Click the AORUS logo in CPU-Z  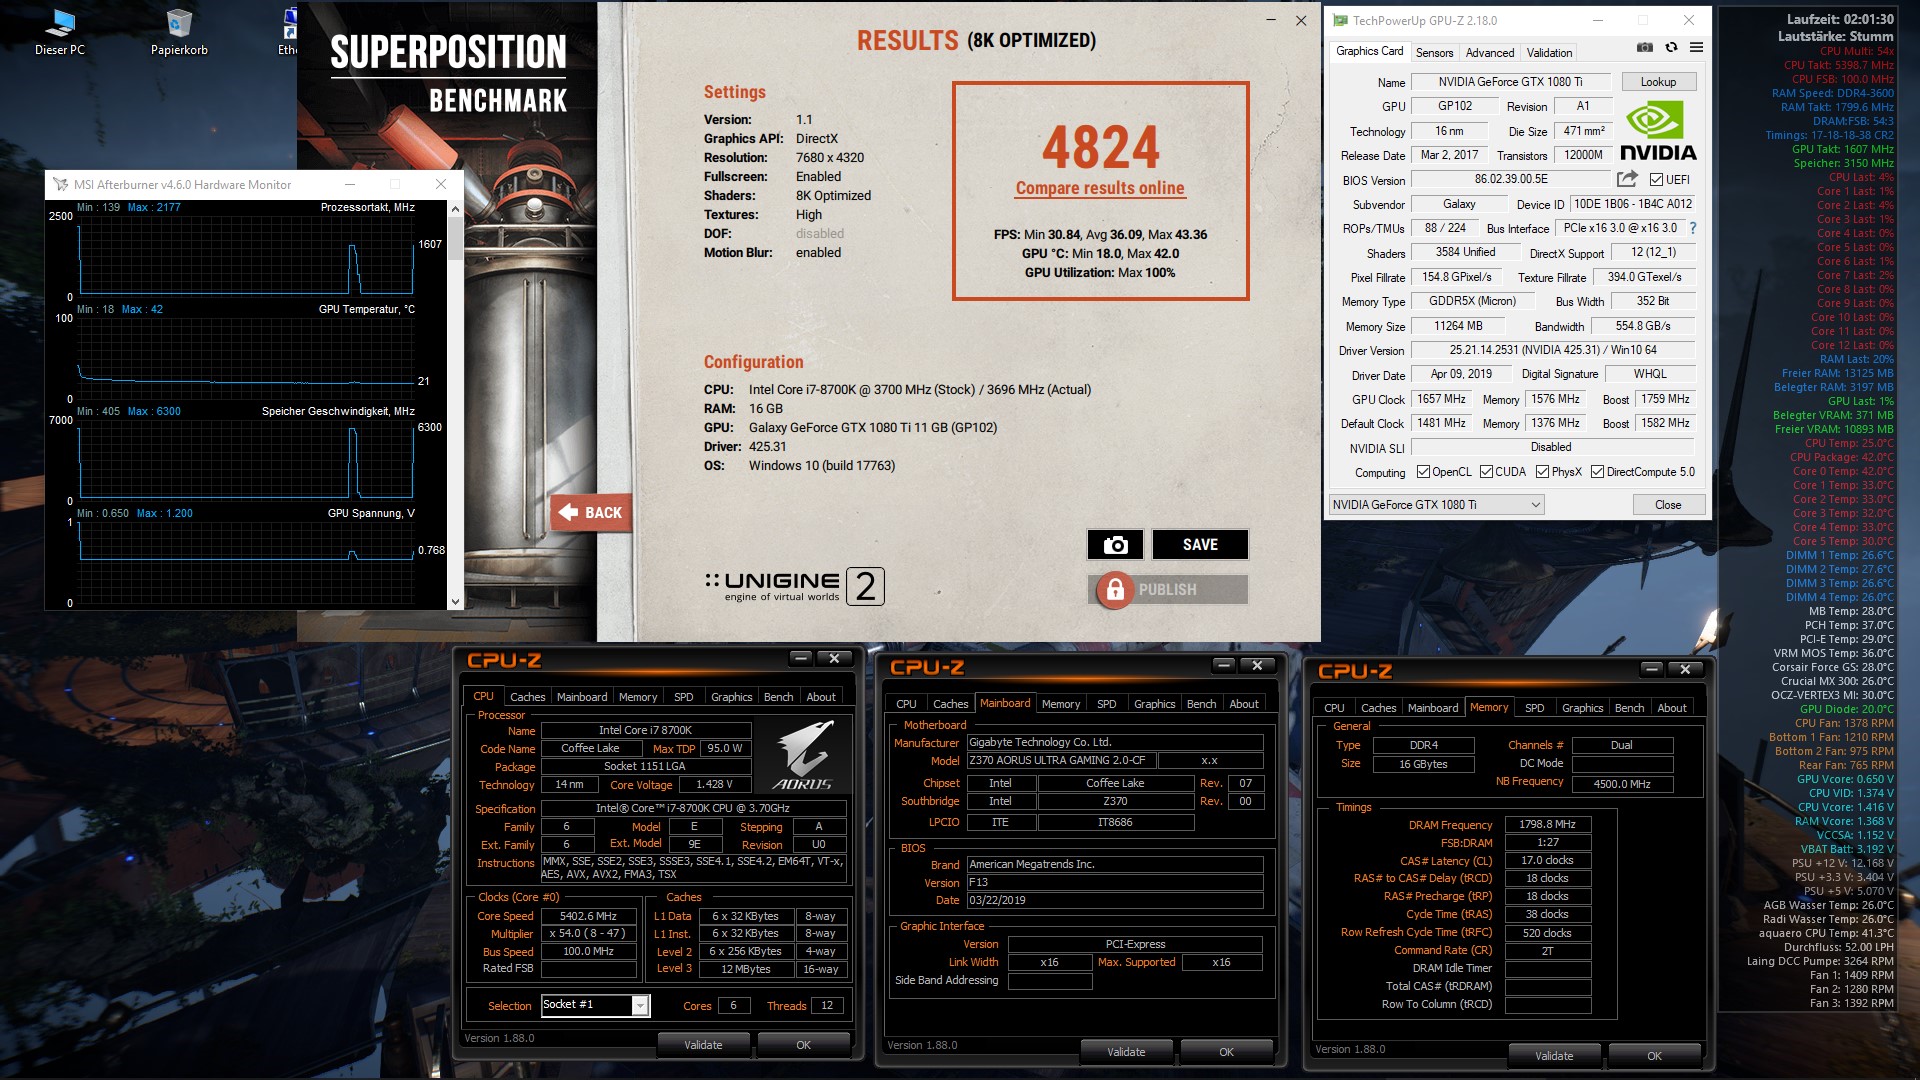803,757
